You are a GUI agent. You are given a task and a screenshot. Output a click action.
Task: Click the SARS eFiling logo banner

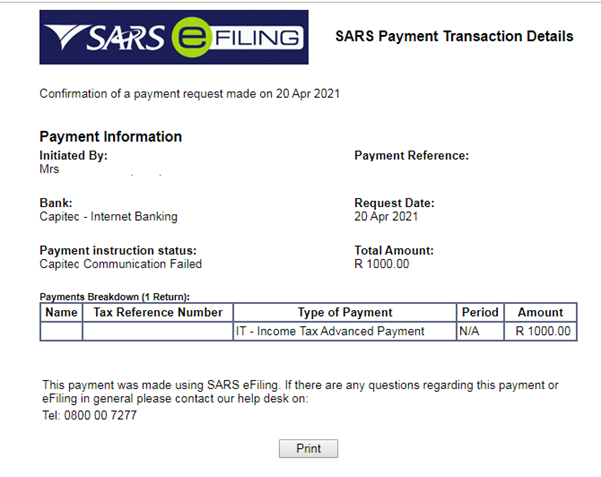point(174,37)
